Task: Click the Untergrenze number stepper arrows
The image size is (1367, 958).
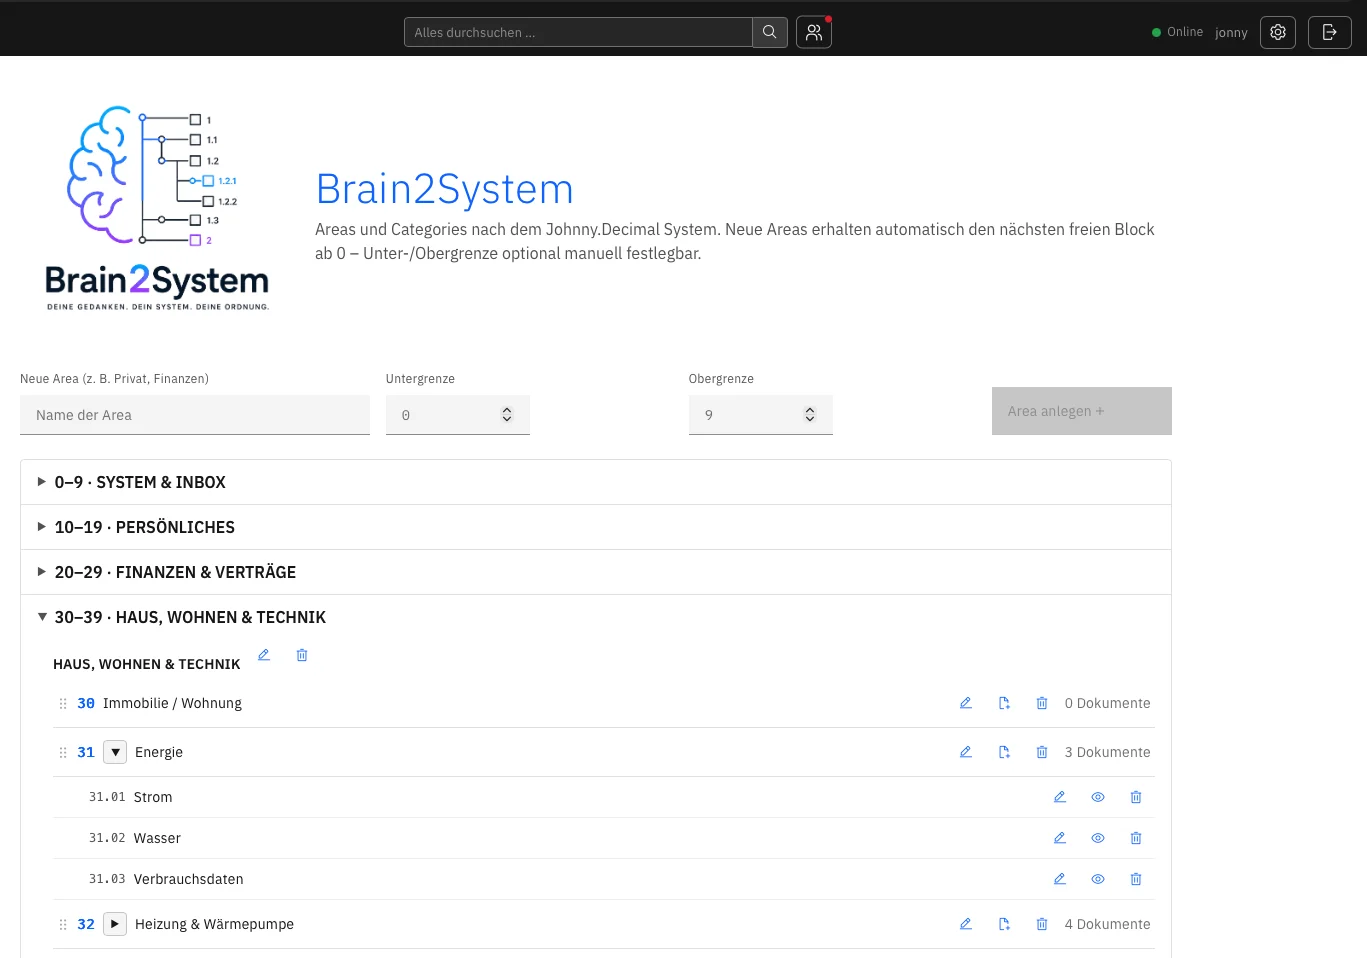Action: (x=507, y=415)
